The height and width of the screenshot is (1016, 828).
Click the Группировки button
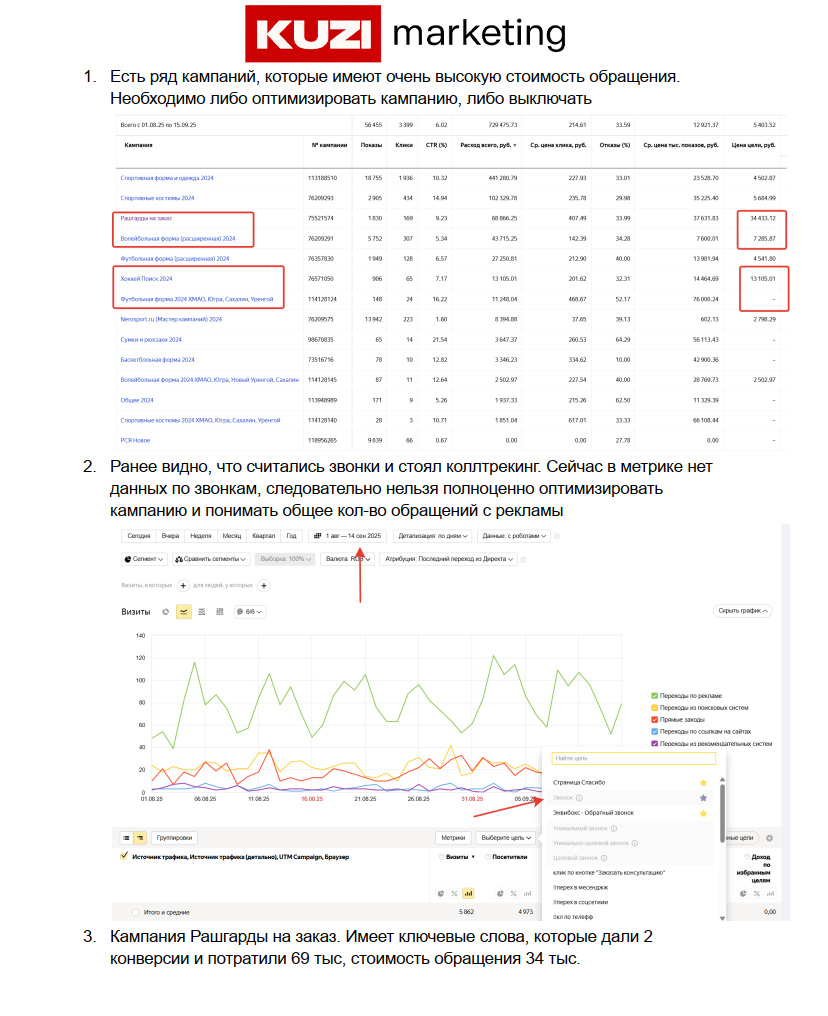coord(174,838)
